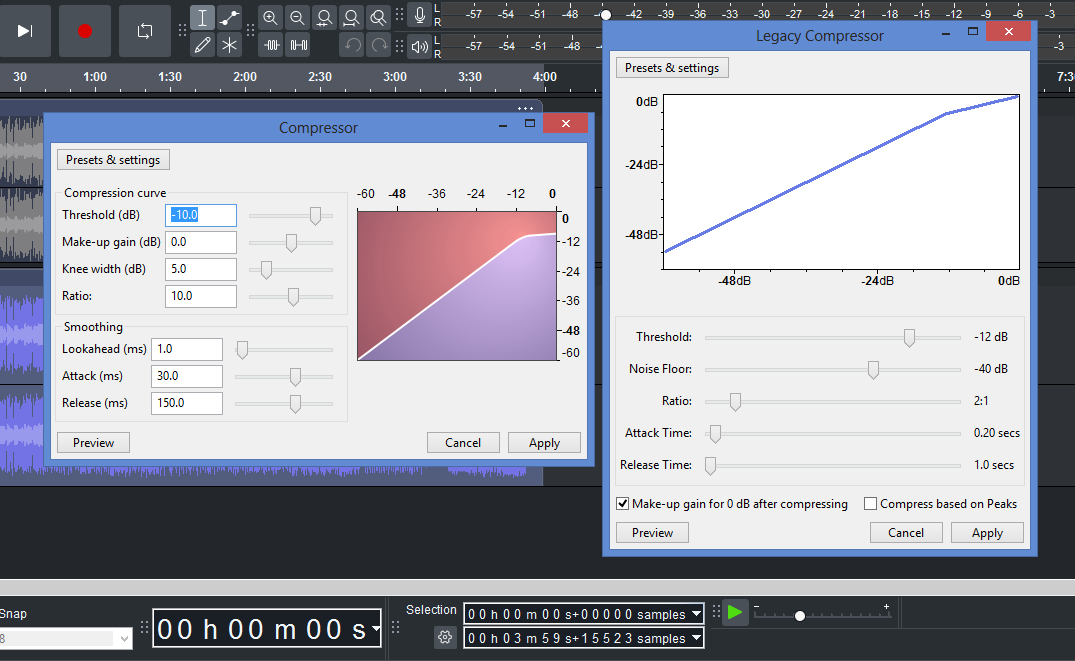The height and width of the screenshot is (661, 1075).
Task: Click the Undo arrow icon
Action: tap(349, 44)
